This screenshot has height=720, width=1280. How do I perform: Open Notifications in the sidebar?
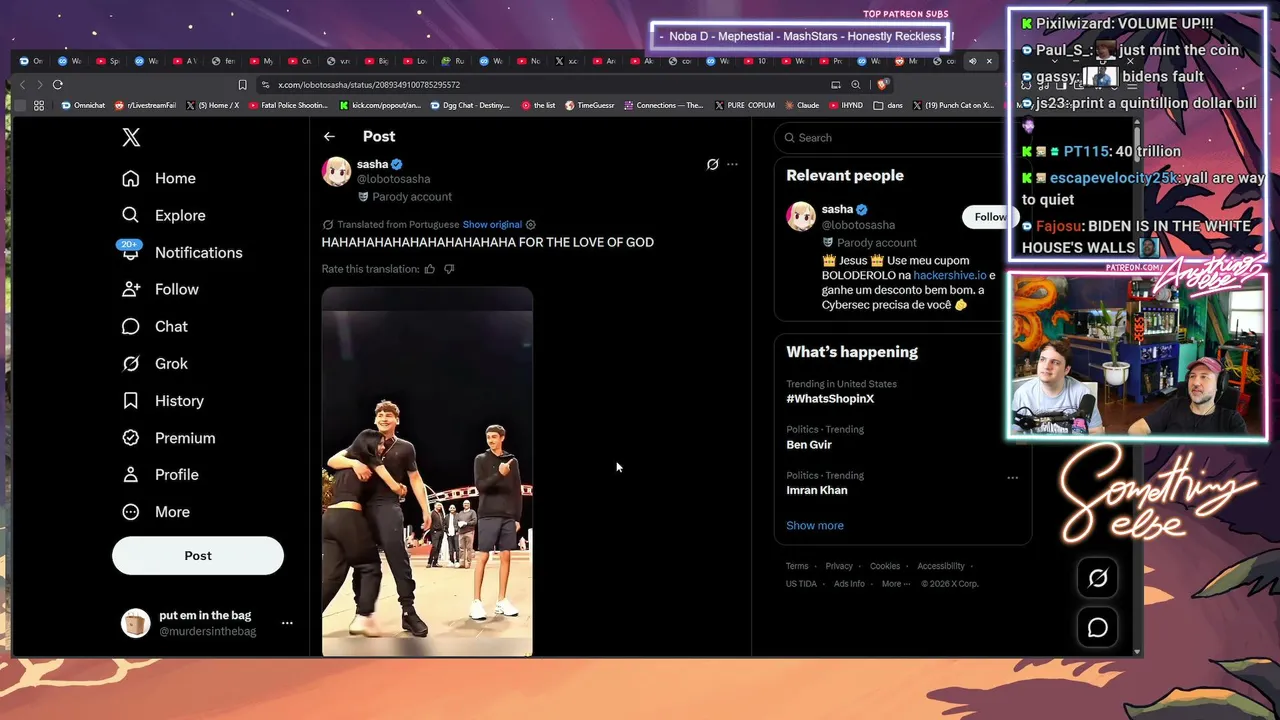pos(181,252)
